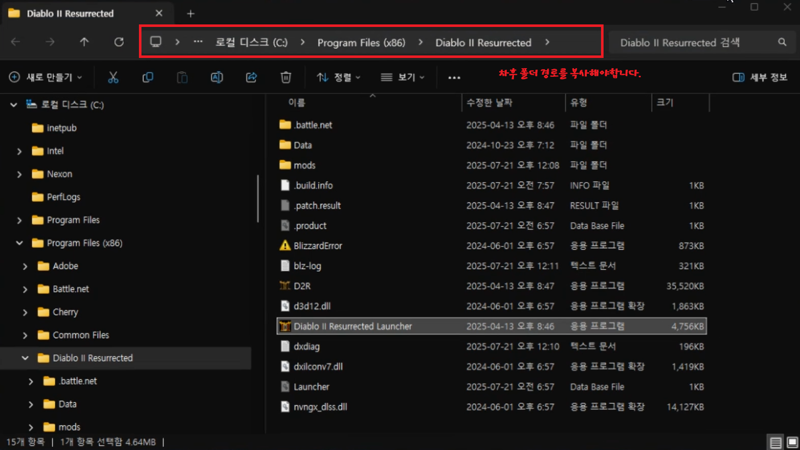Open the See more ellipsis menu
Image resolution: width=800 pixels, height=450 pixels.
click(x=454, y=78)
